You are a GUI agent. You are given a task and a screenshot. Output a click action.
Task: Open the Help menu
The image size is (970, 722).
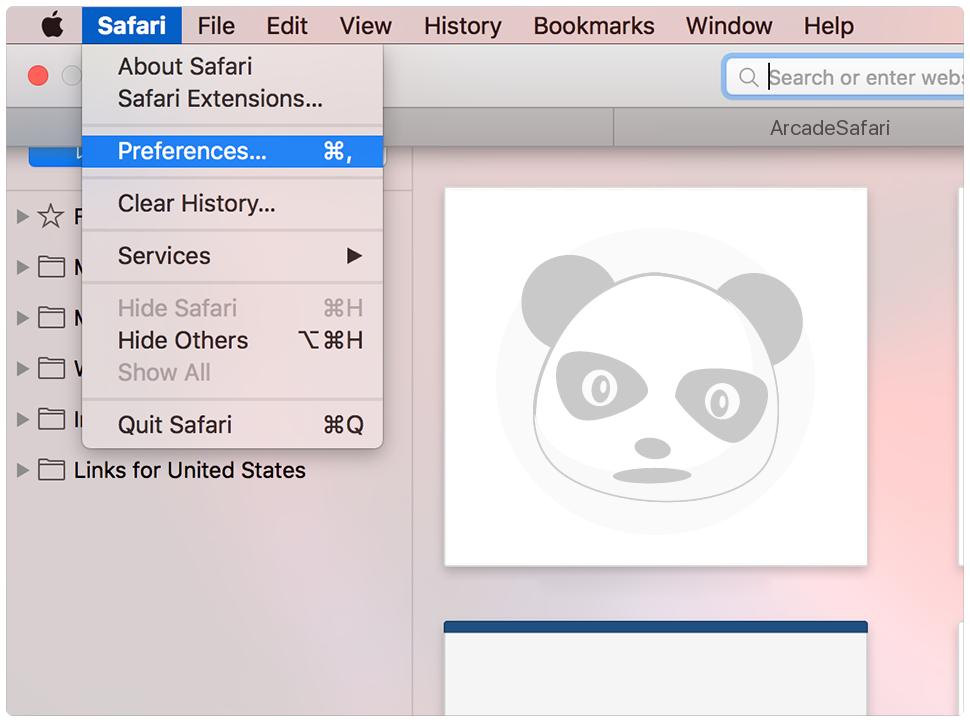pyautogui.click(x=829, y=25)
